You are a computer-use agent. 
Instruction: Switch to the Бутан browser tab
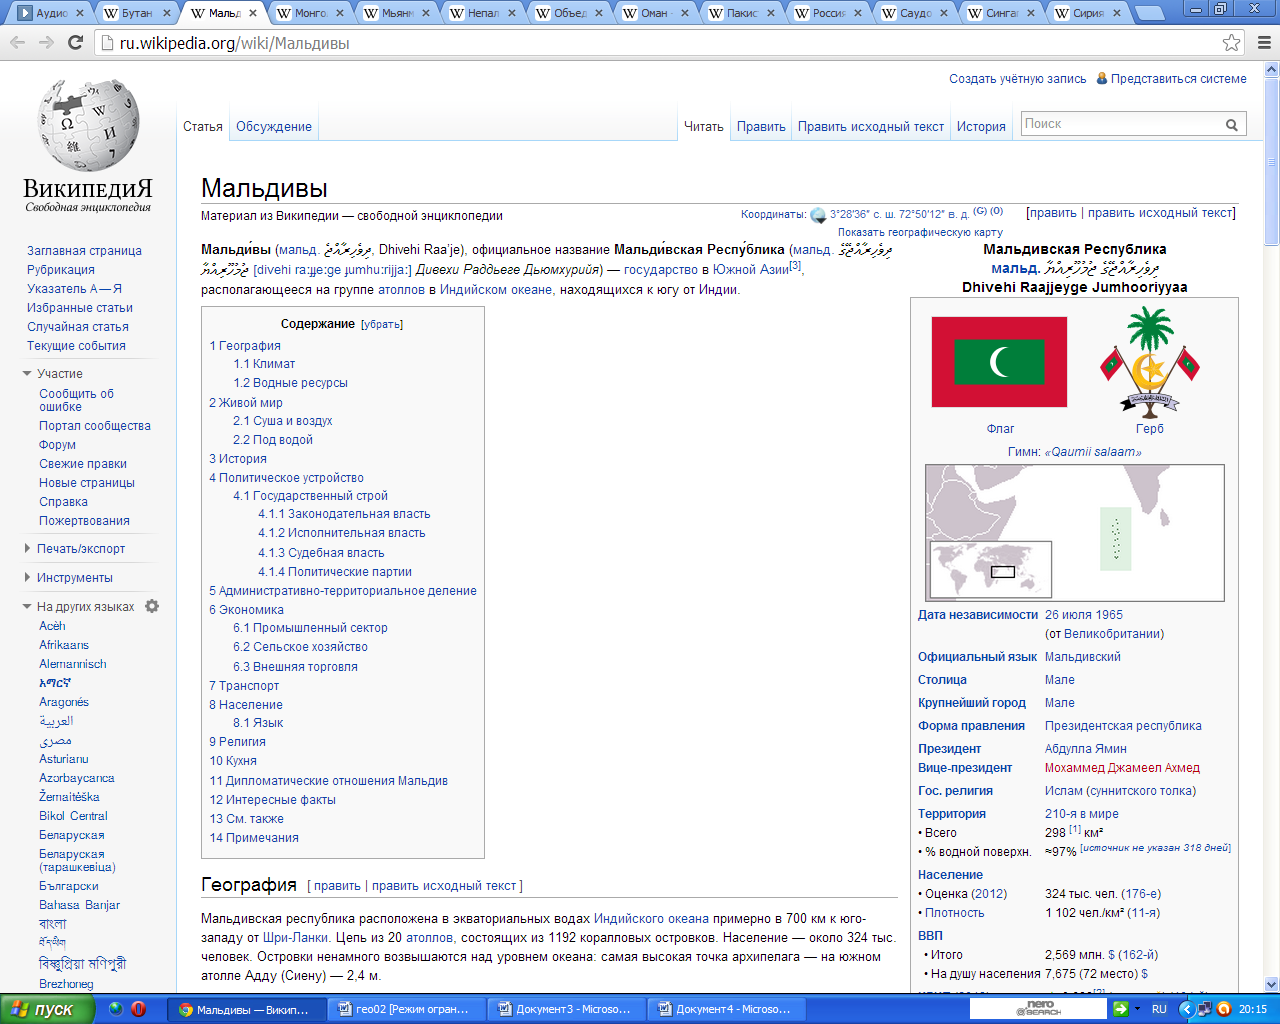[x=136, y=13]
